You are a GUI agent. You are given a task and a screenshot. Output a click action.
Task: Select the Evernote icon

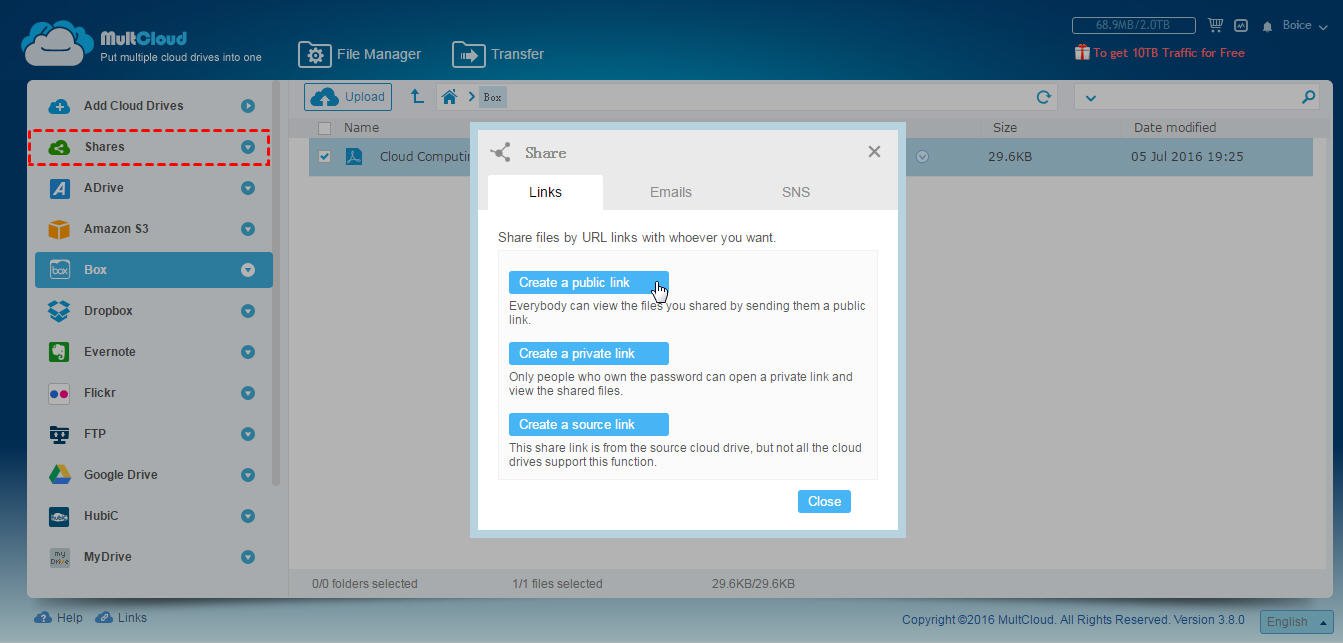click(x=59, y=352)
